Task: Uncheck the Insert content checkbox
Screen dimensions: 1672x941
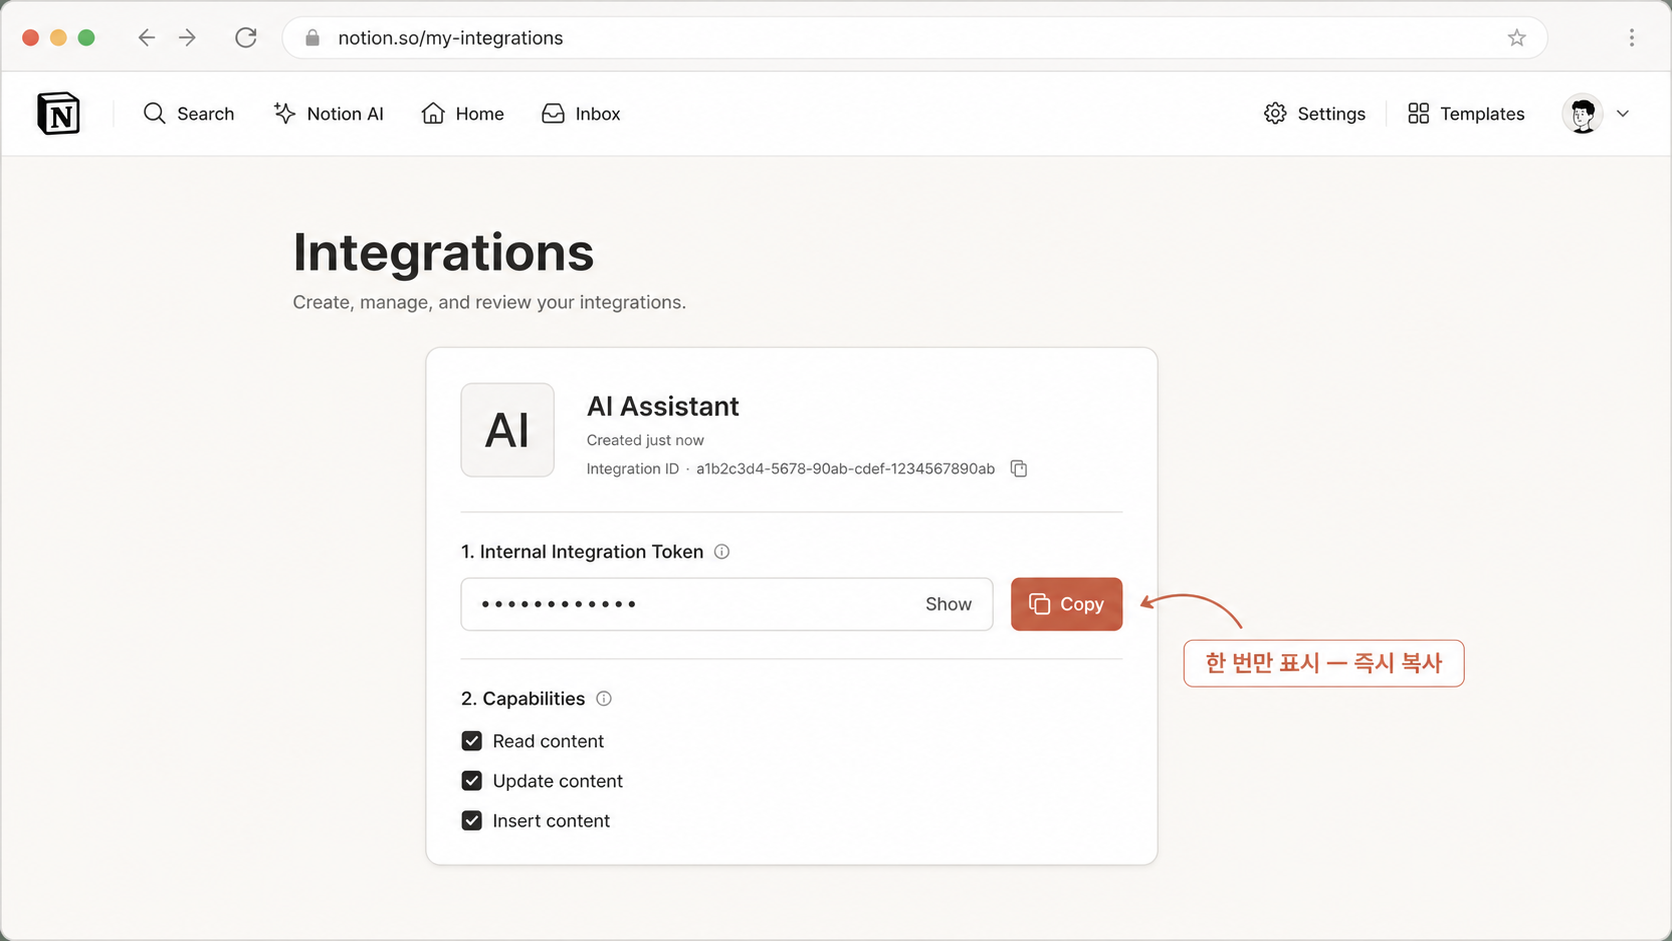Action: click(x=472, y=821)
